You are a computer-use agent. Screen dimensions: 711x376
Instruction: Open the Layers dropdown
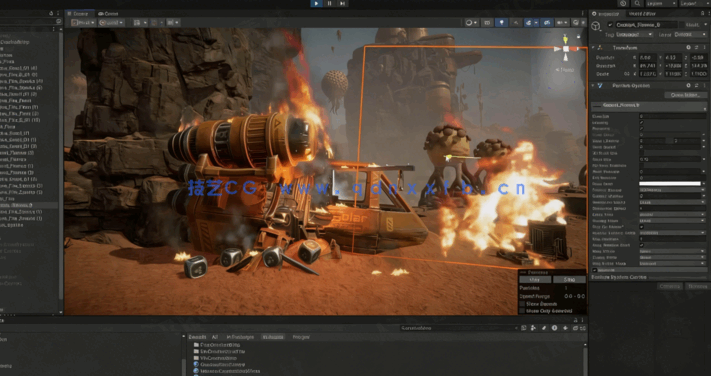(x=660, y=3)
